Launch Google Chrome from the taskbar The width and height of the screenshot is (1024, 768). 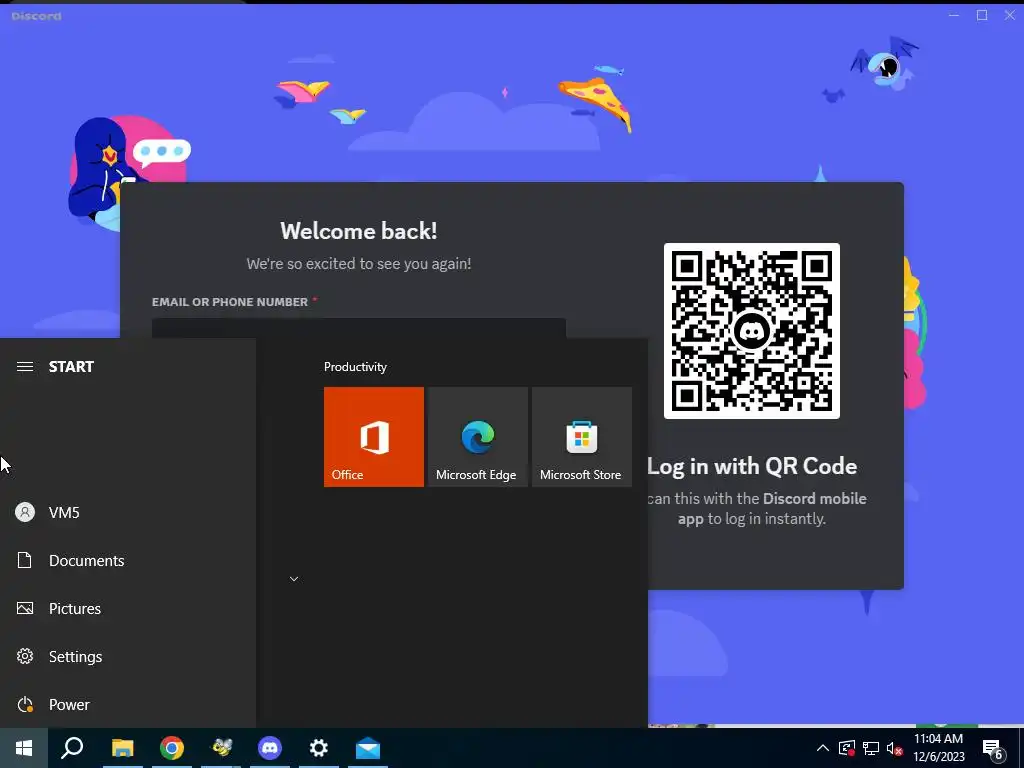172,748
